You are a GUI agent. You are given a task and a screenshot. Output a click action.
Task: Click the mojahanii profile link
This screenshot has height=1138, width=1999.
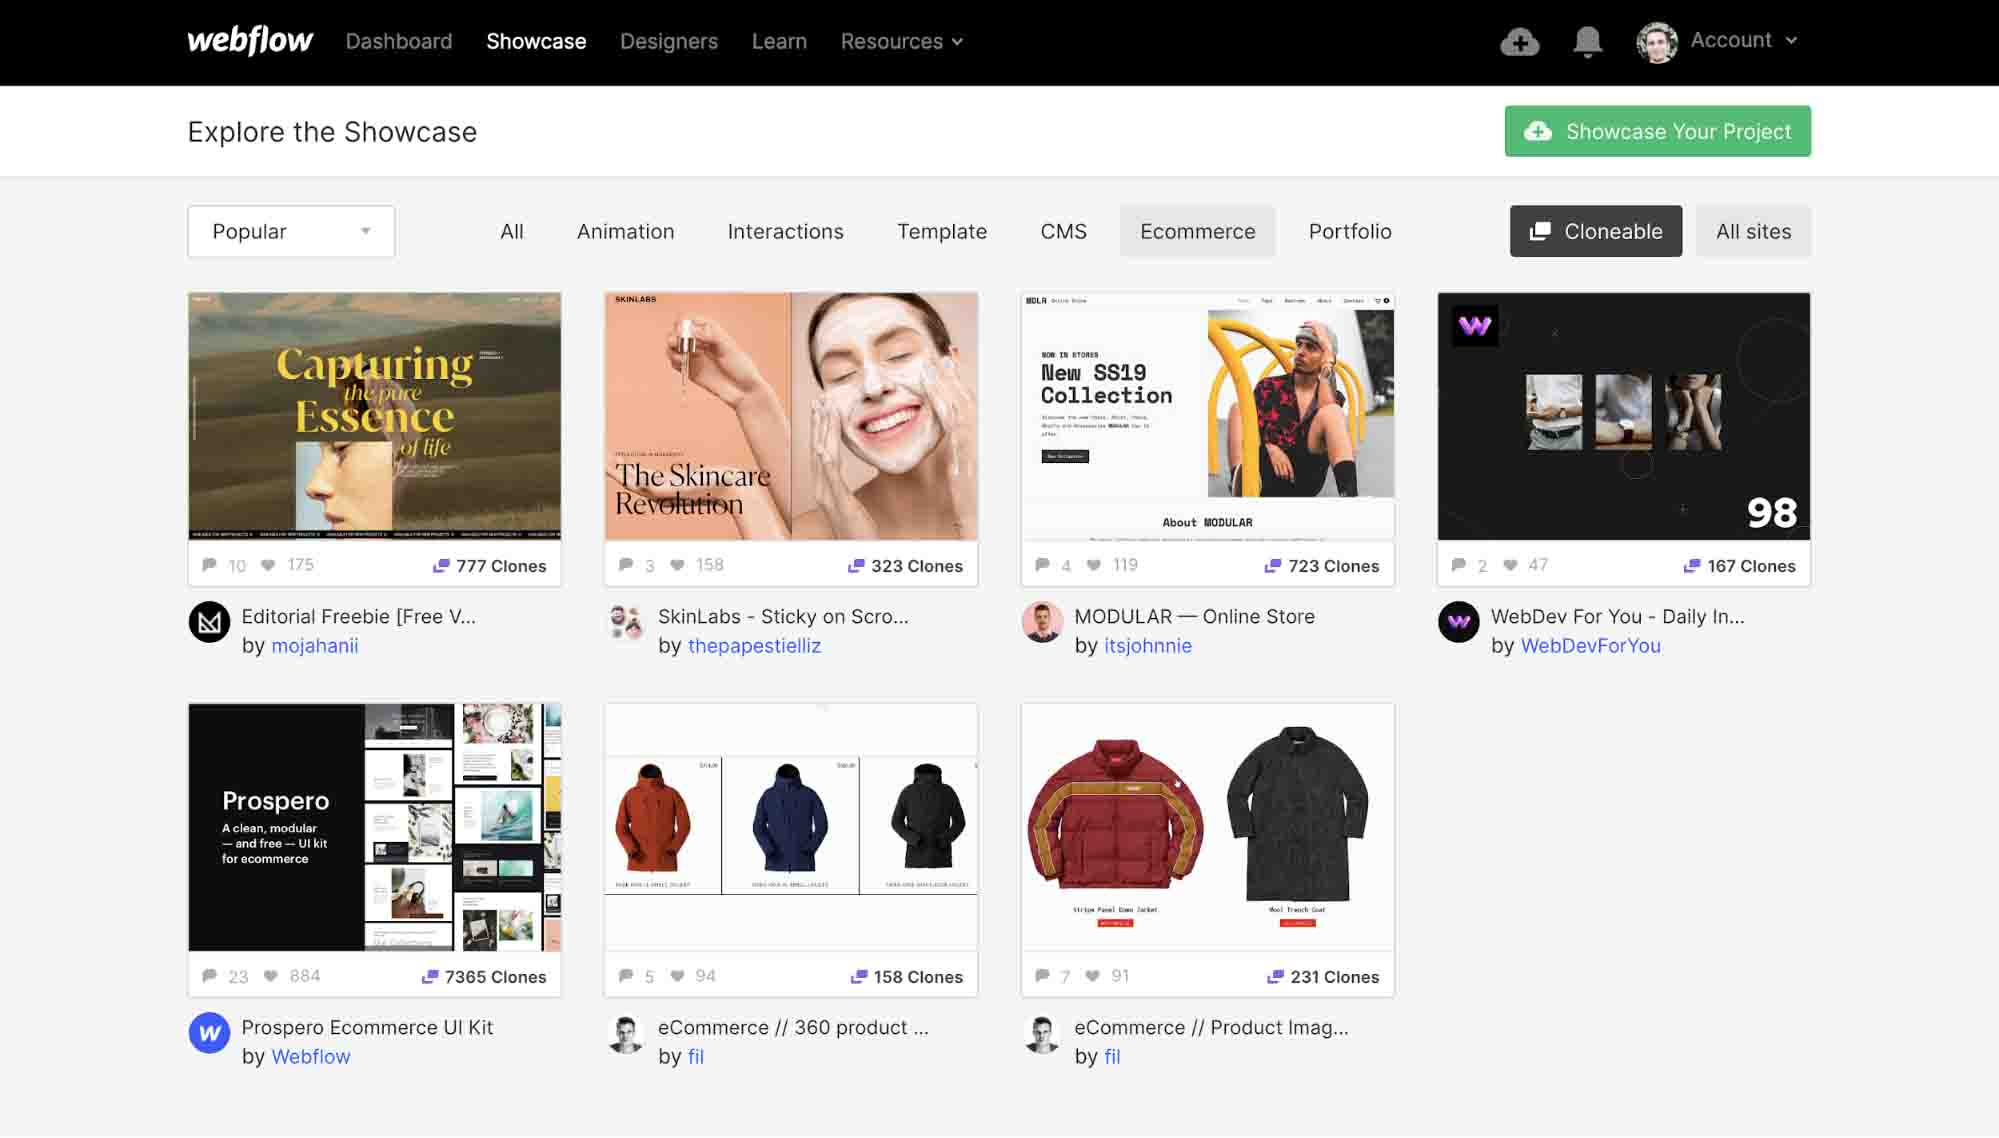[314, 645]
